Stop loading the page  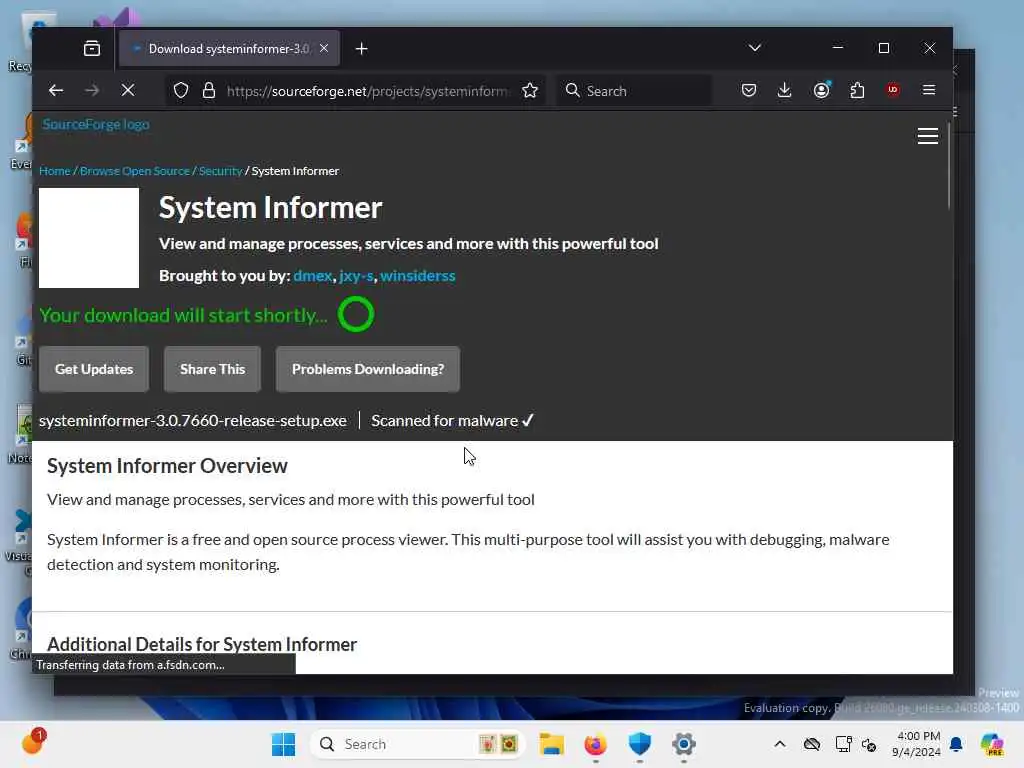128,90
